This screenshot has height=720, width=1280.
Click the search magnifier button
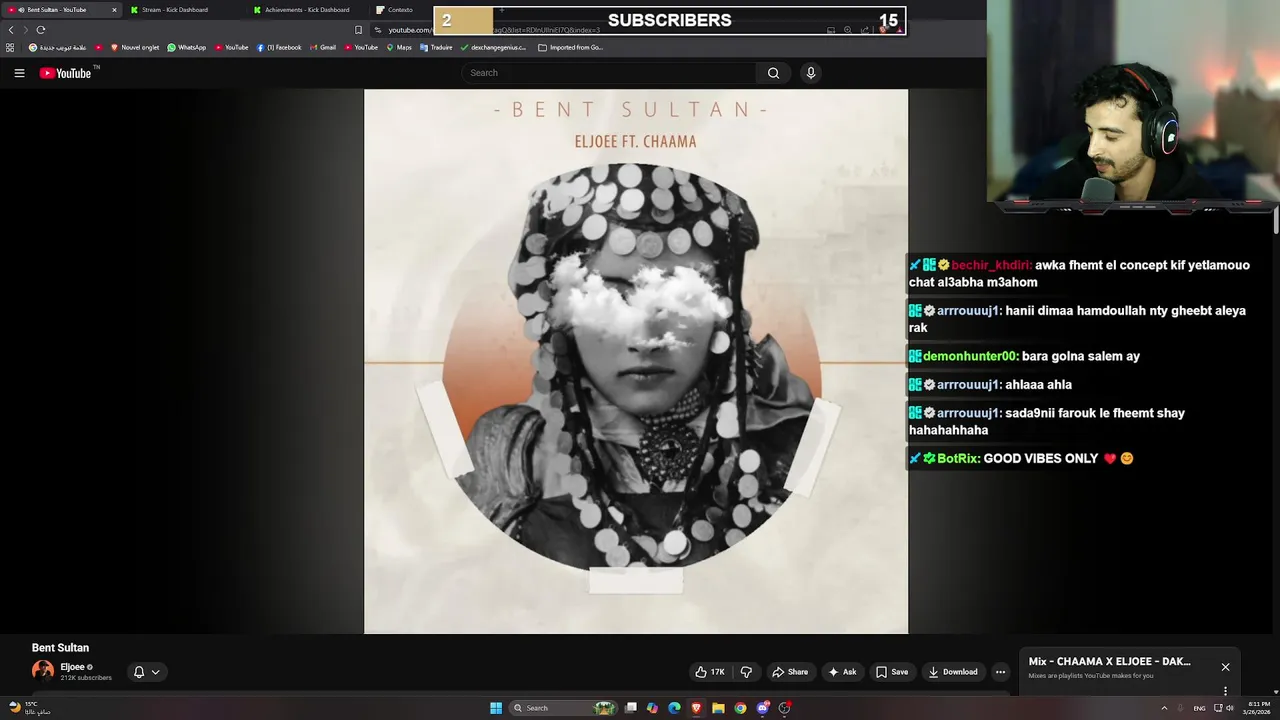(773, 73)
